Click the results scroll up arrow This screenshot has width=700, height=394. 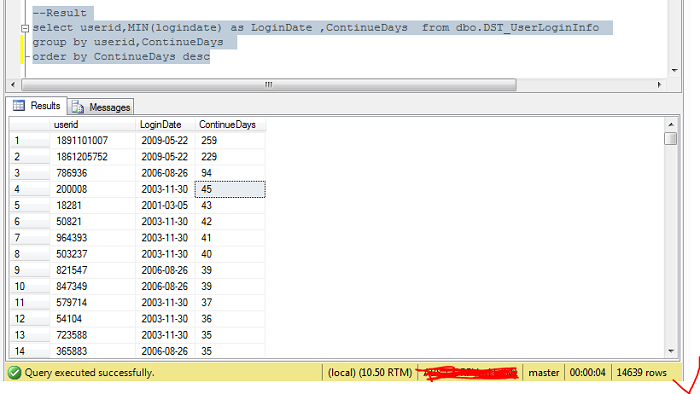click(x=671, y=124)
